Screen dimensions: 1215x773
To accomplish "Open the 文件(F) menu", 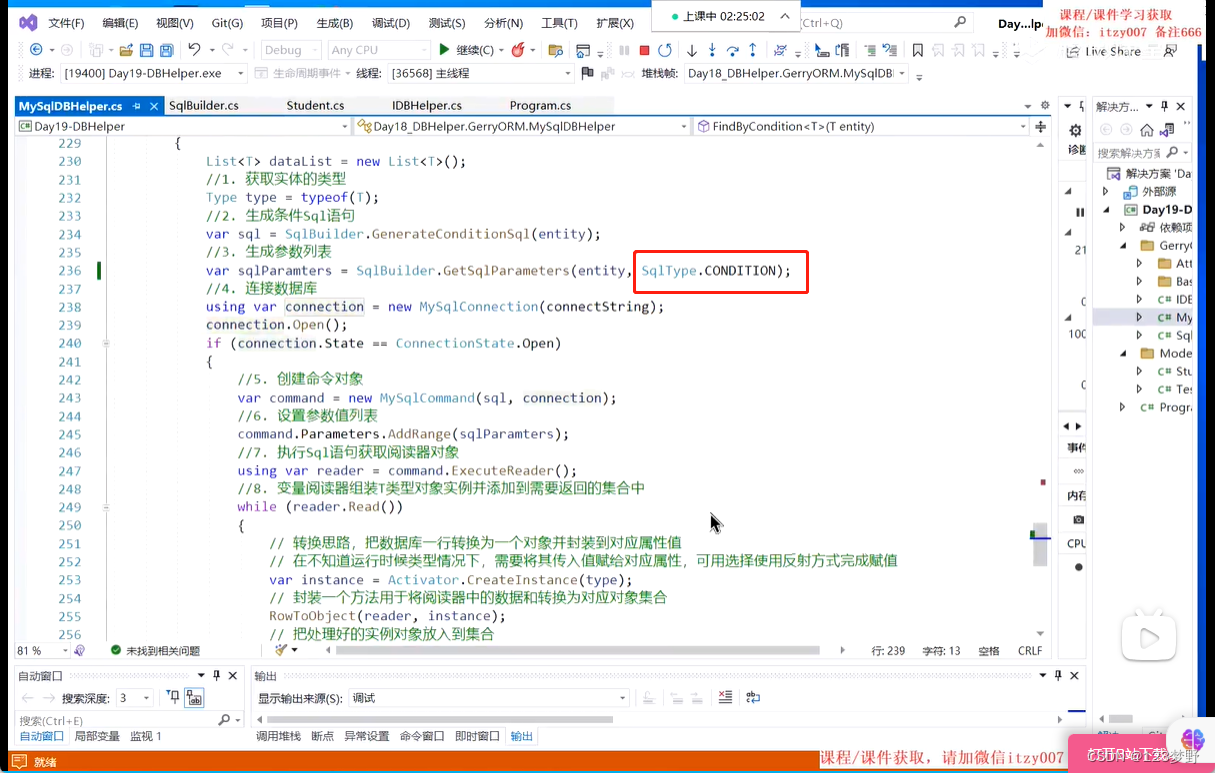I will point(66,23).
